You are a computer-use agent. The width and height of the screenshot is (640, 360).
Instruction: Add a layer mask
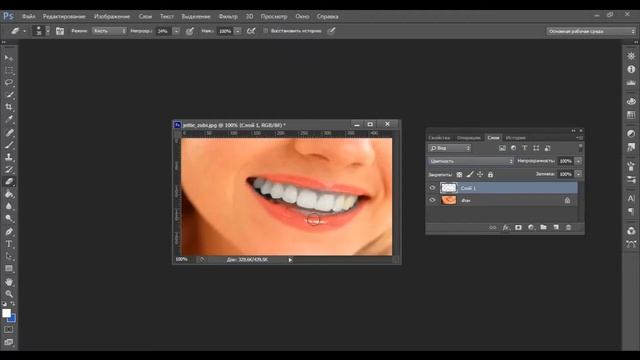[x=518, y=227]
